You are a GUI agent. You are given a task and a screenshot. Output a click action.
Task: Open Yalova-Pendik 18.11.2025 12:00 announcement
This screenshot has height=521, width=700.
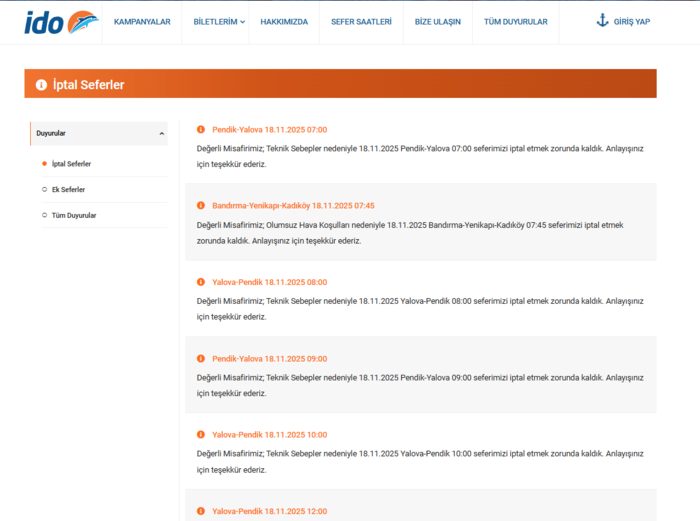click(270, 511)
